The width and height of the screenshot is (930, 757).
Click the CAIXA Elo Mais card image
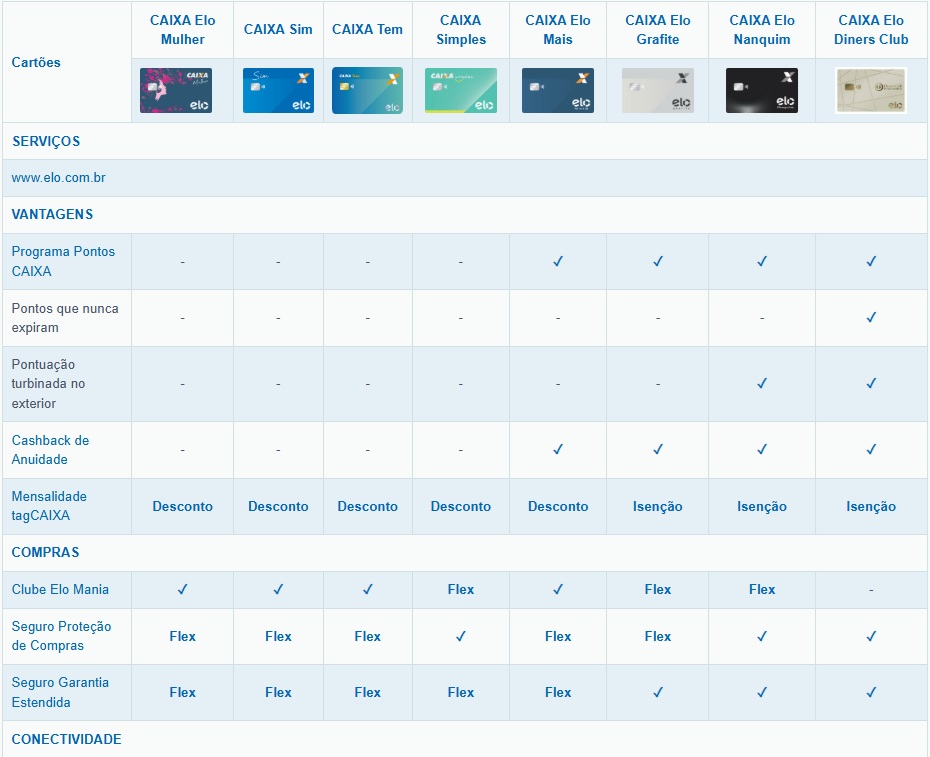coord(558,91)
